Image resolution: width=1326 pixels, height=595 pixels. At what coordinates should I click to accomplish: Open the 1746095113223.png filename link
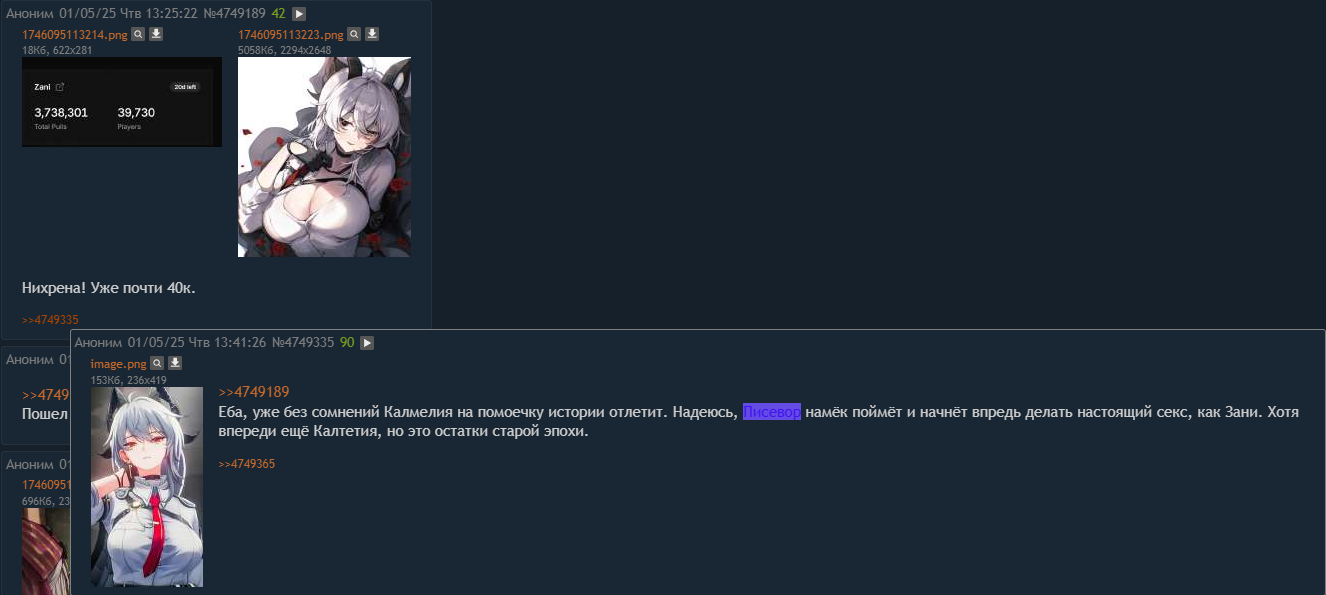click(291, 35)
